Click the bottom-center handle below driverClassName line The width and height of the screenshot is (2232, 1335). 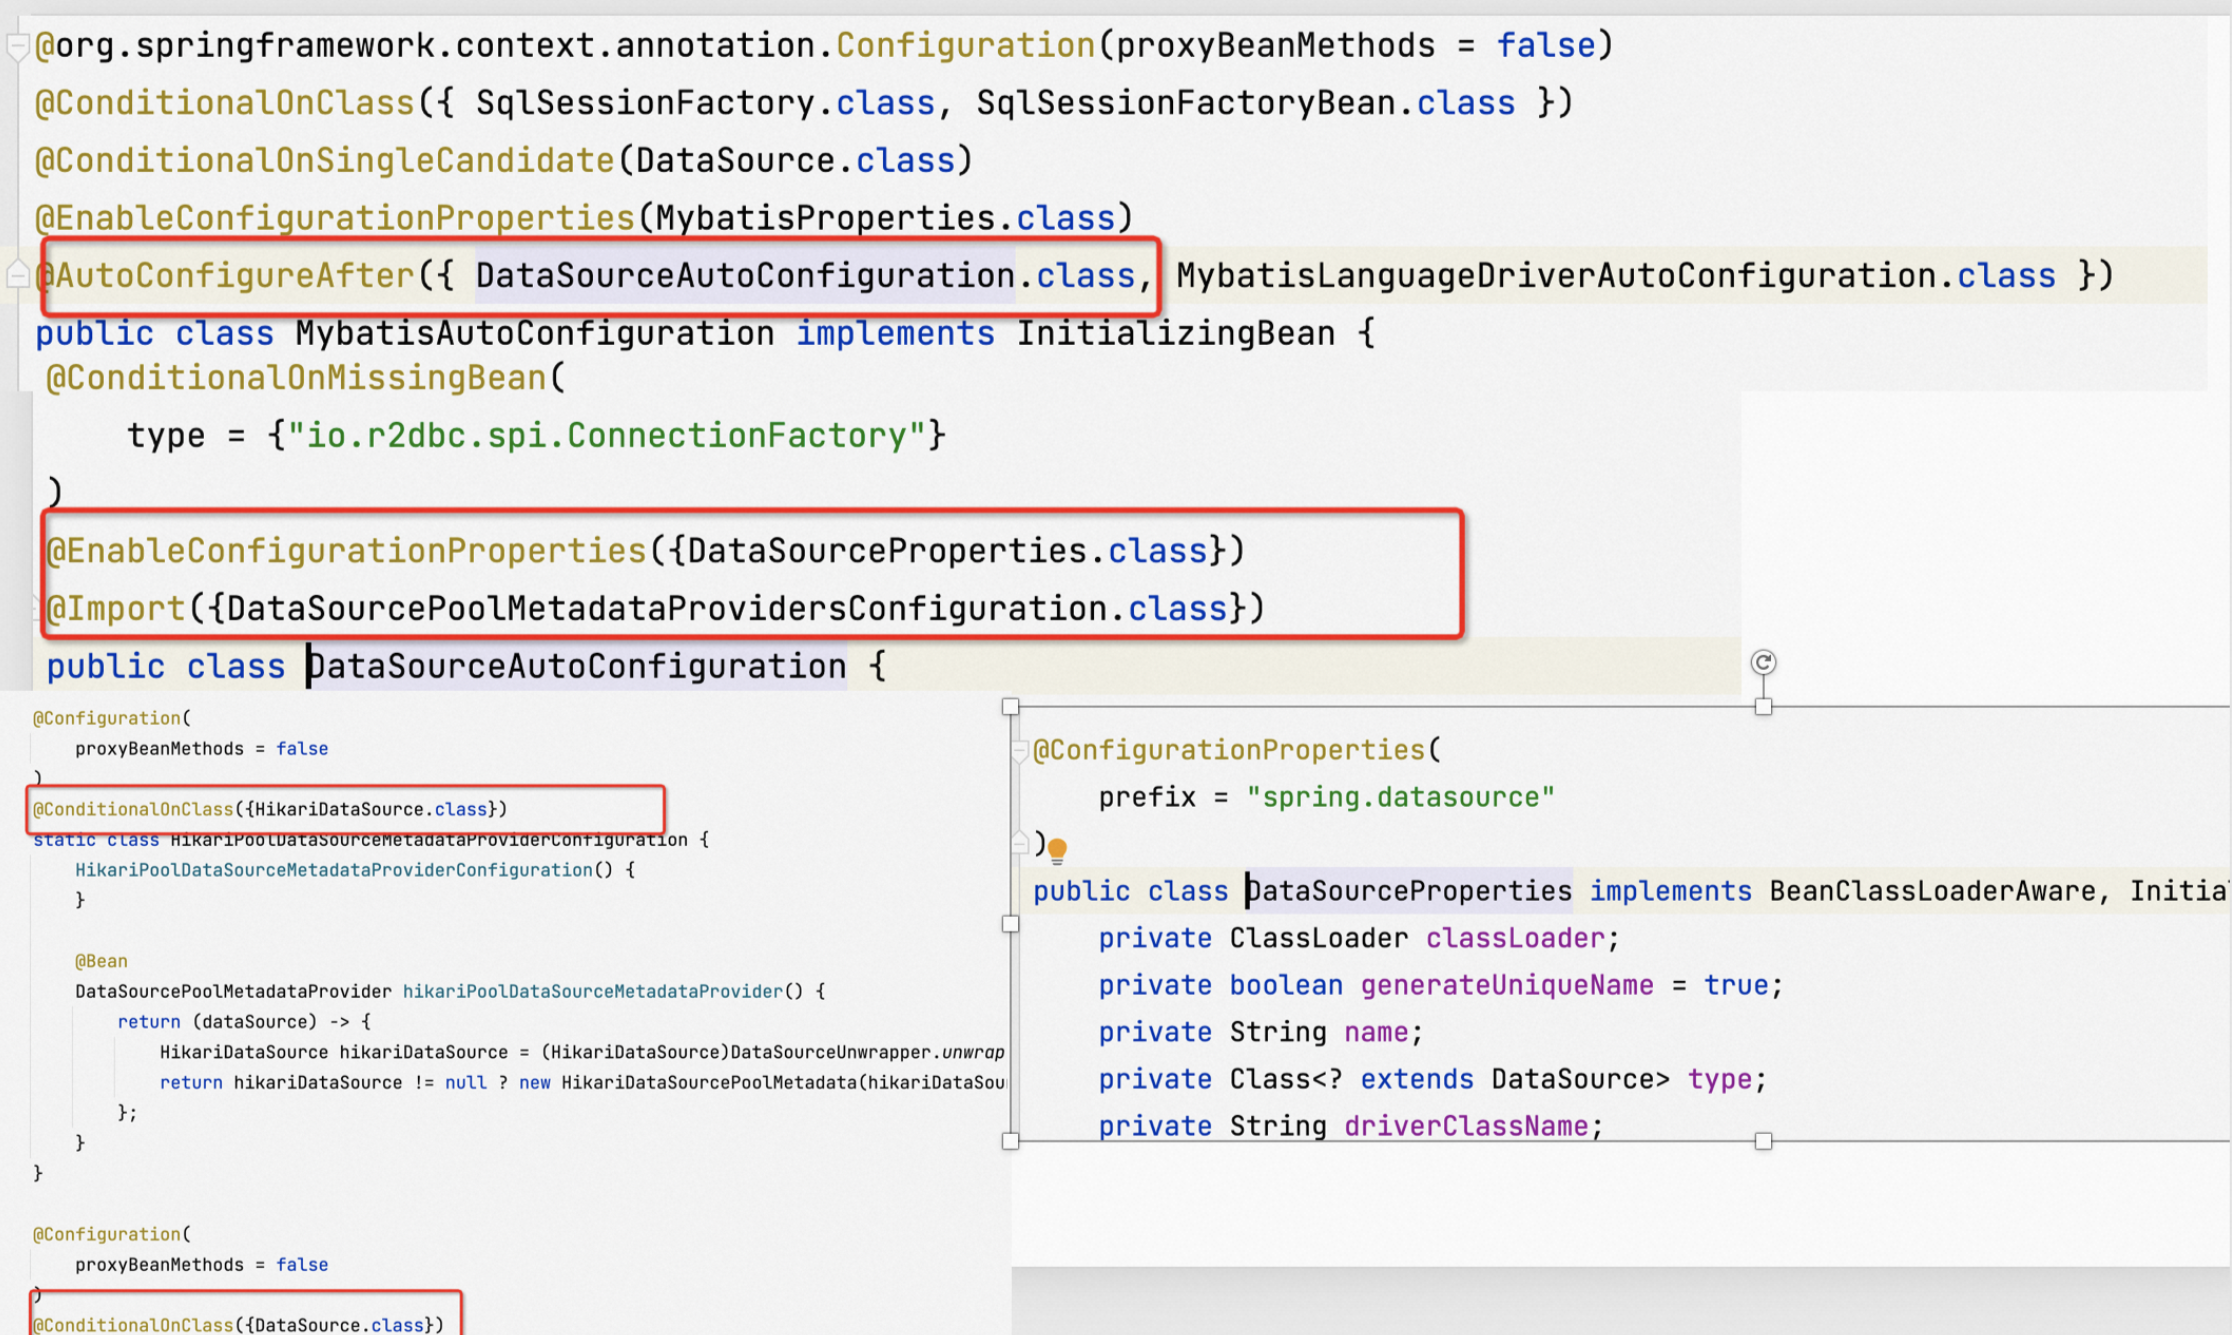pos(1763,1141)
